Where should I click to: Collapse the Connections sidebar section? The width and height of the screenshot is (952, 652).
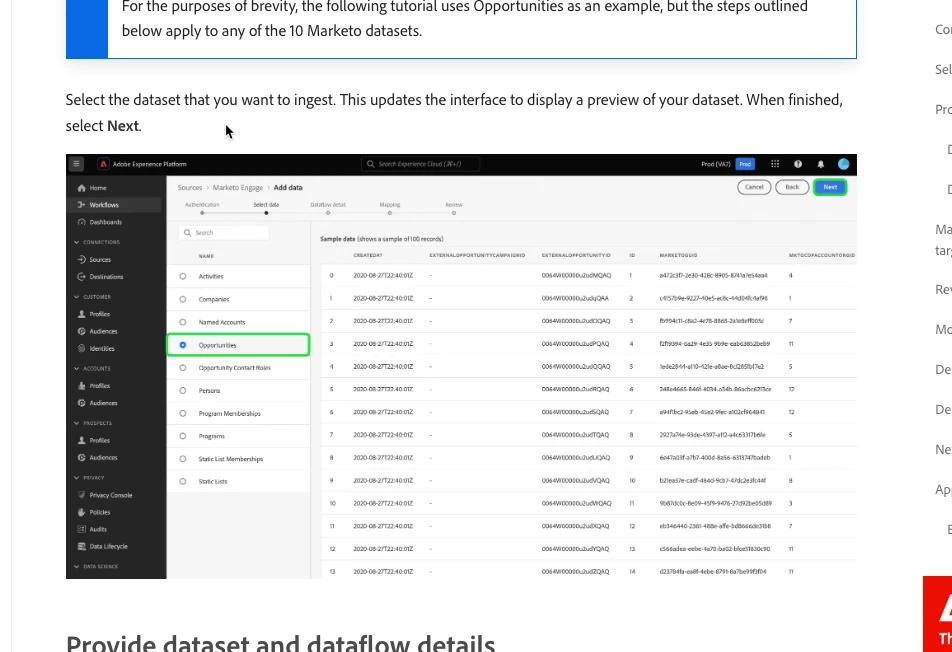pyautogui.click(x=76, y=242)
